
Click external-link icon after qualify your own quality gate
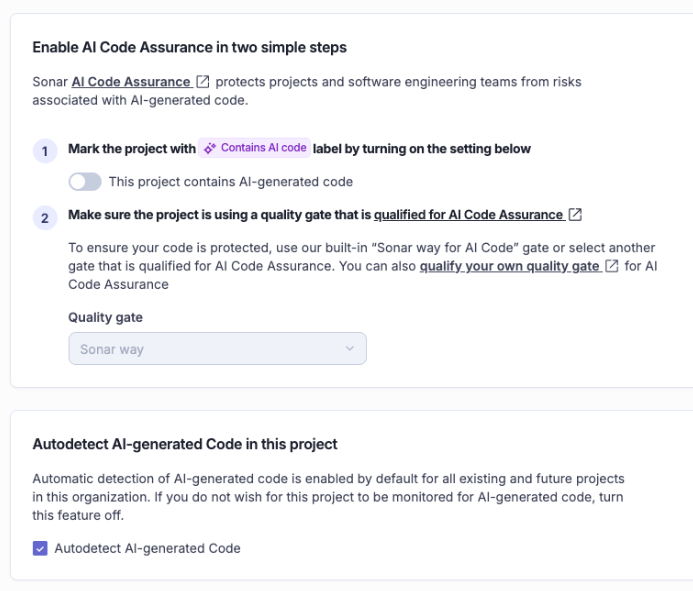click(612, 266)
